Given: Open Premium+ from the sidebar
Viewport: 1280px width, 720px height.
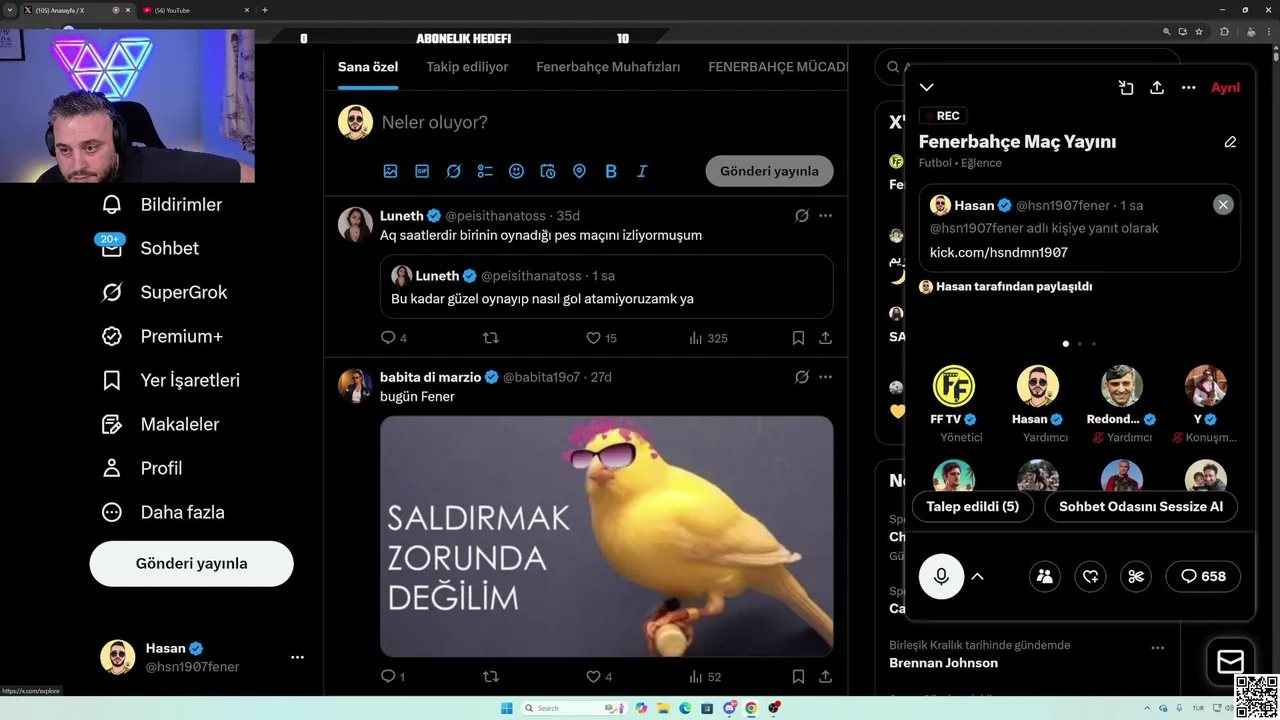Looking at the screenshot, I should click(x=162, y=336).
